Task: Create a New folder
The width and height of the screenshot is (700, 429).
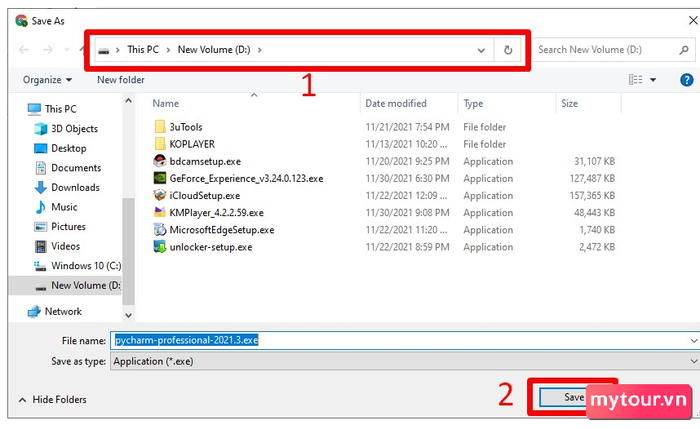Action: [121, 80]
